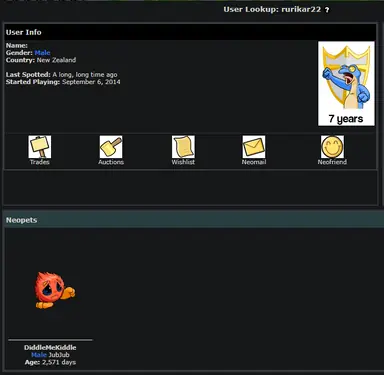The width and height of the screenshot is (384, 375).
Task: Click the "September 6, 2014" start date
Action: click(x=91, y=82)
